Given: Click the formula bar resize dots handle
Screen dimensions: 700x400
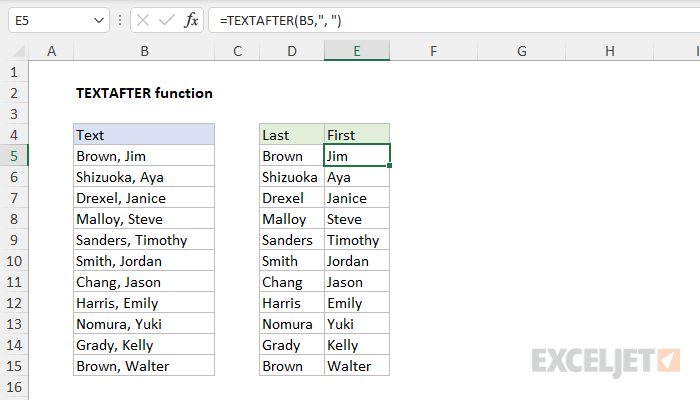Looking at the screenshot, I should pyautogui.click(x=120, y=21).
